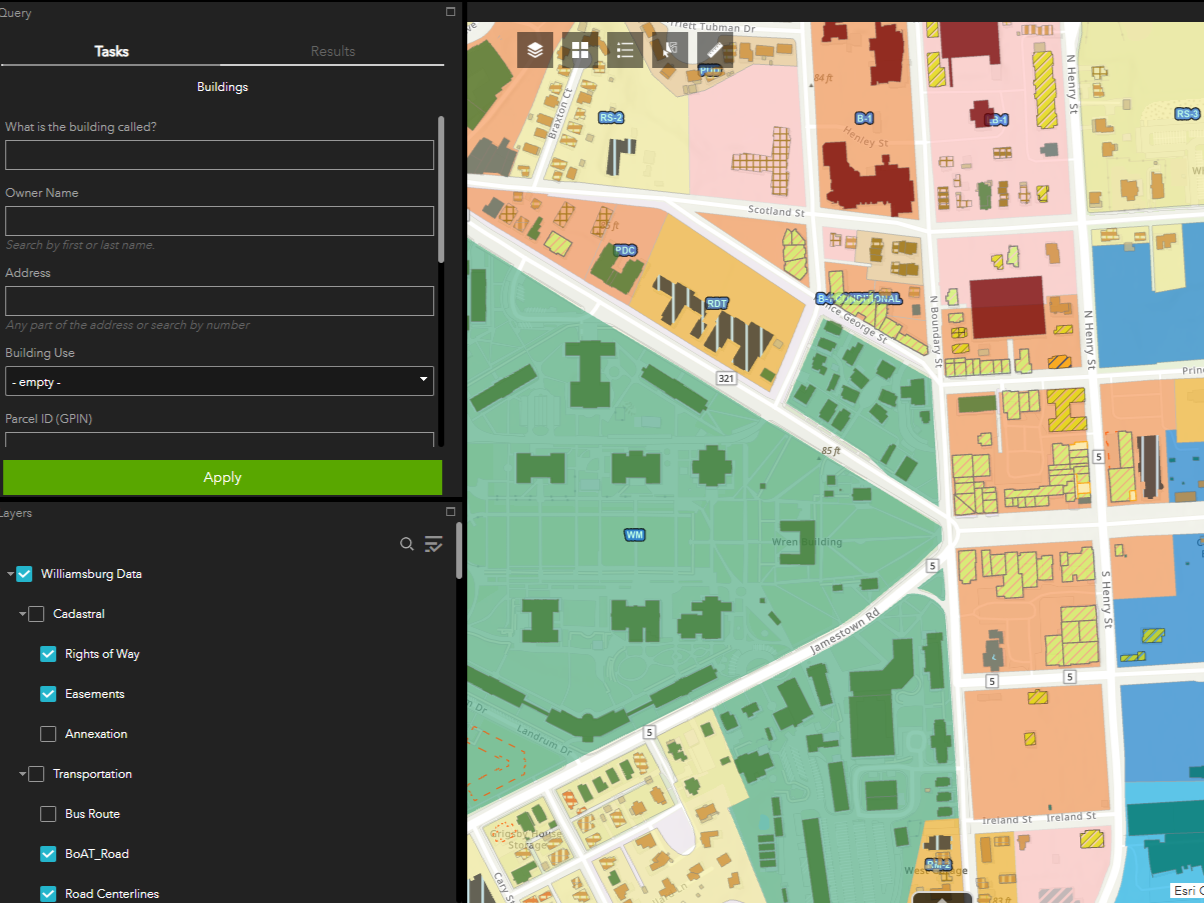Maximize the Layers panel

coord(450,511)
